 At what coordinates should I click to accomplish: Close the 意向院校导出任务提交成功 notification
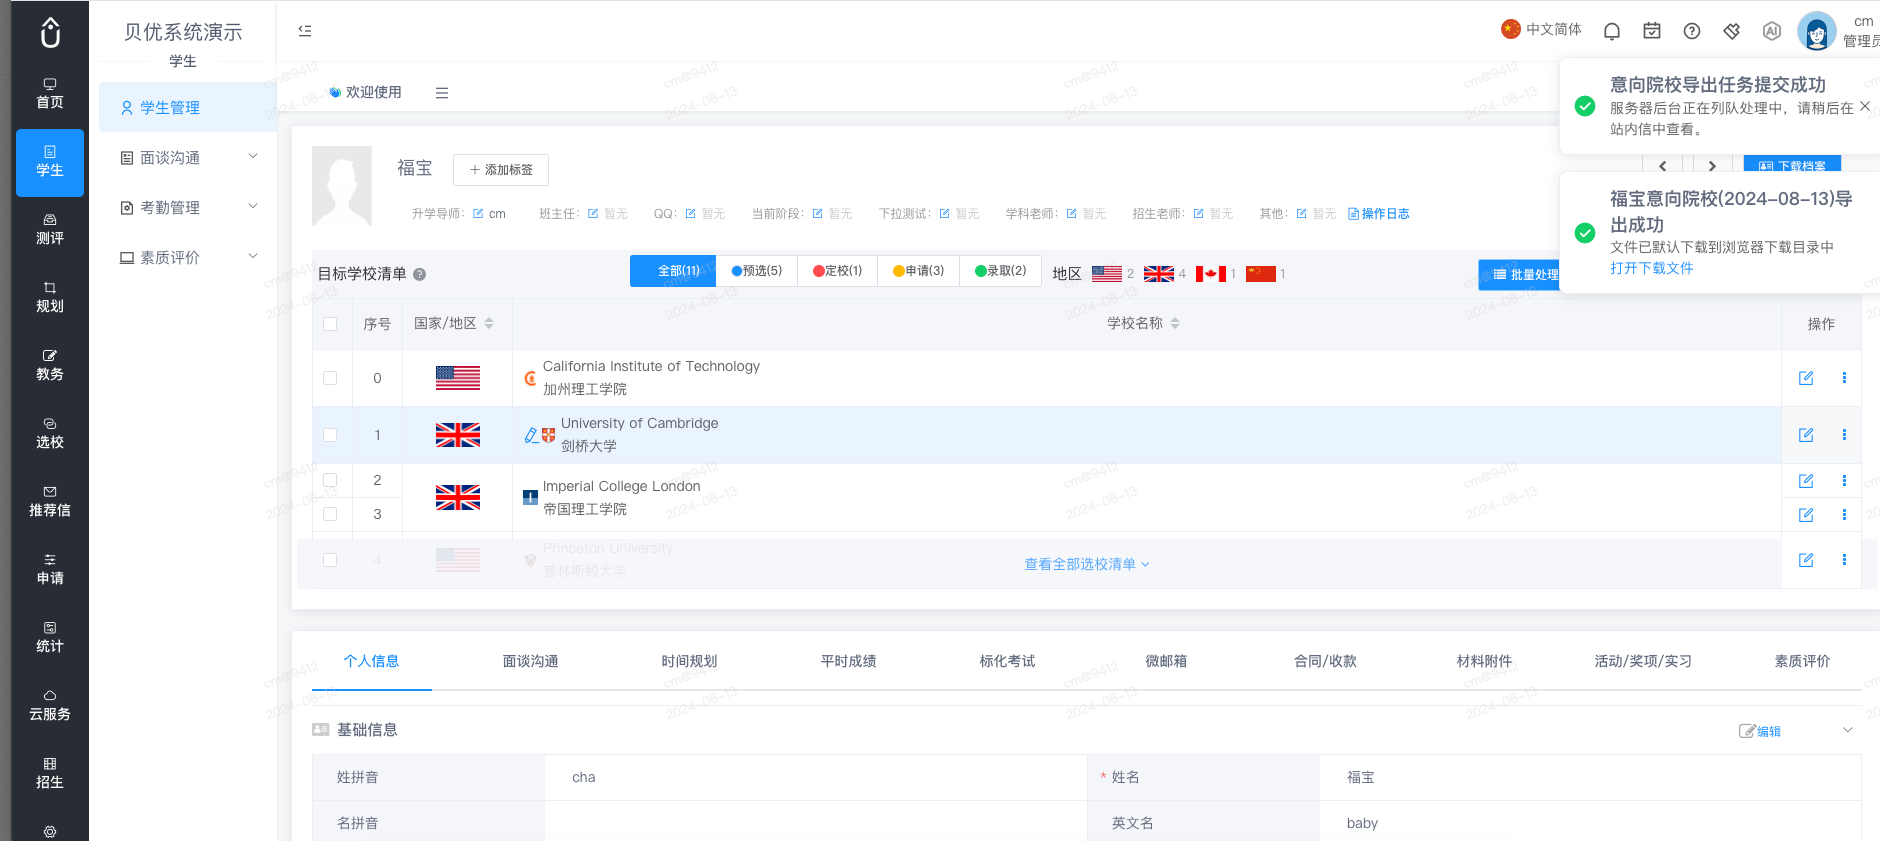pyautogui.click(x=1865, y=106)
